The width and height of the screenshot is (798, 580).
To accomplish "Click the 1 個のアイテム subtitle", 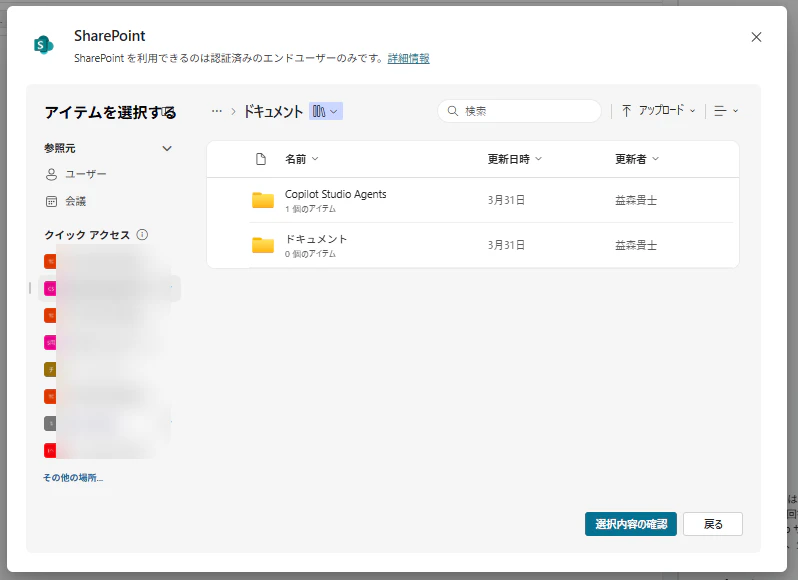I will (x=310, y=209).
